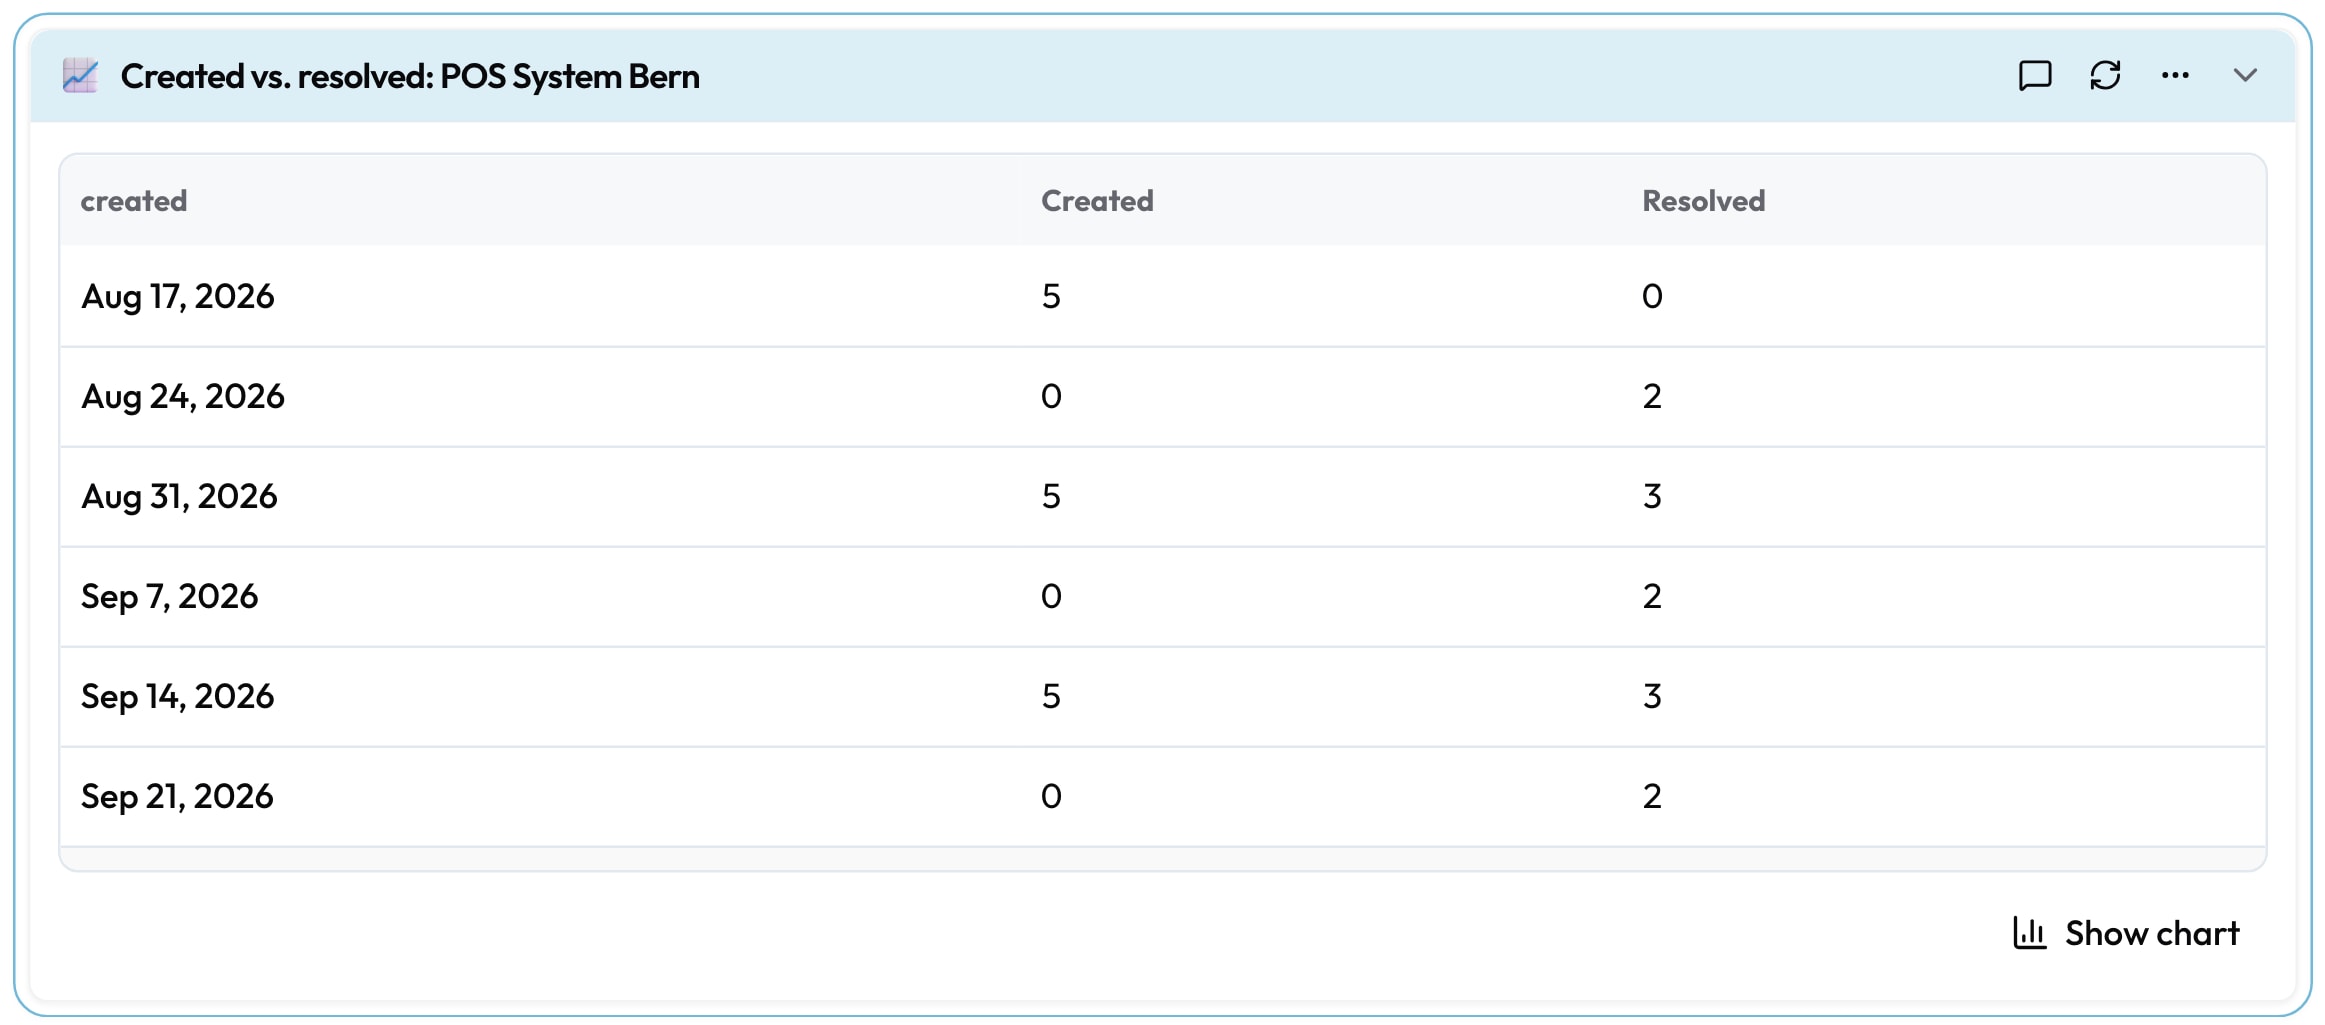Click the Show chart button
Image resolution: width=2325 pixels, height=1025 pixels.
tap(2126, 933)
